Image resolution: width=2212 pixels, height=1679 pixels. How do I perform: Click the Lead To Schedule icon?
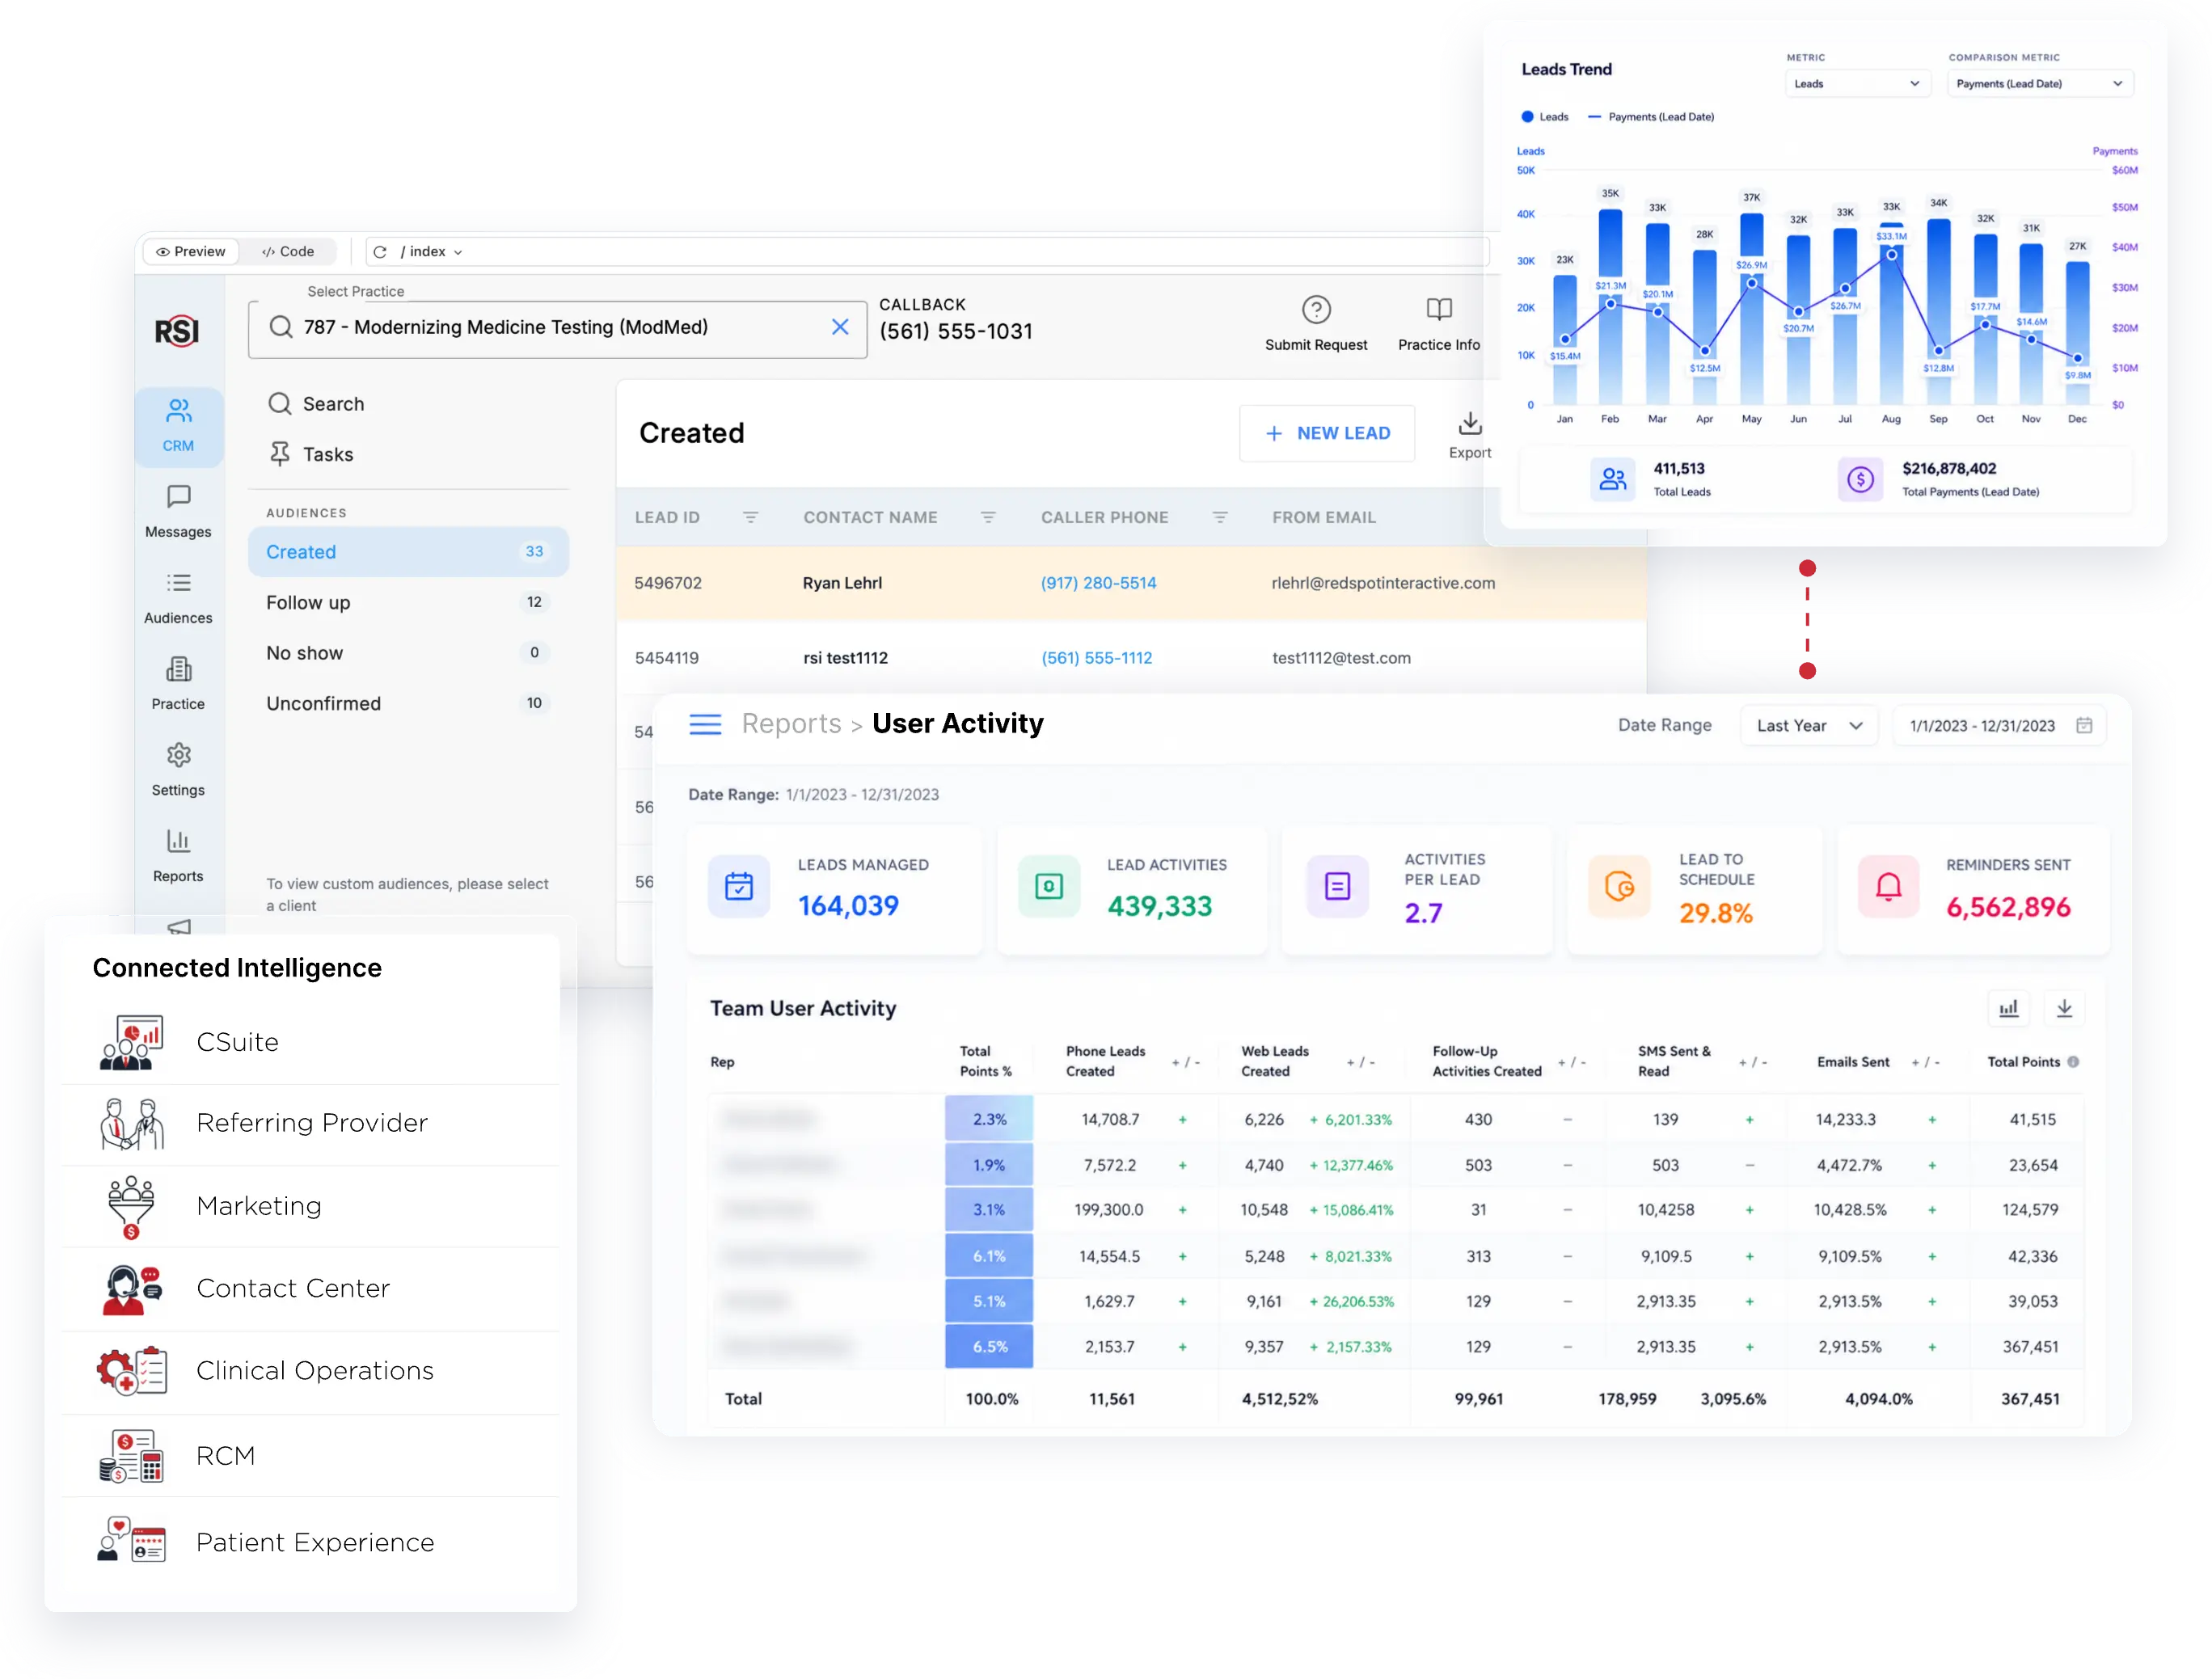(x=1619, y=887)
